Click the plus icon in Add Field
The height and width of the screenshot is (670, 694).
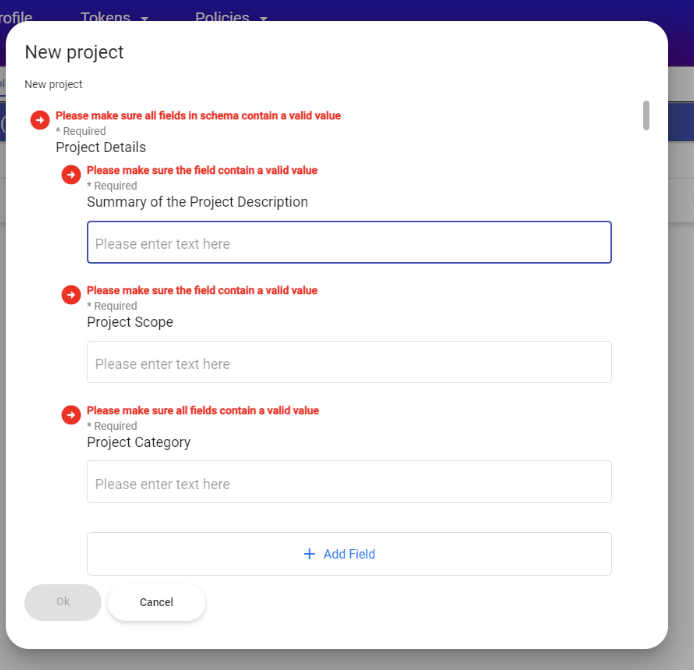pyautogui.click(x=309, y=554)
